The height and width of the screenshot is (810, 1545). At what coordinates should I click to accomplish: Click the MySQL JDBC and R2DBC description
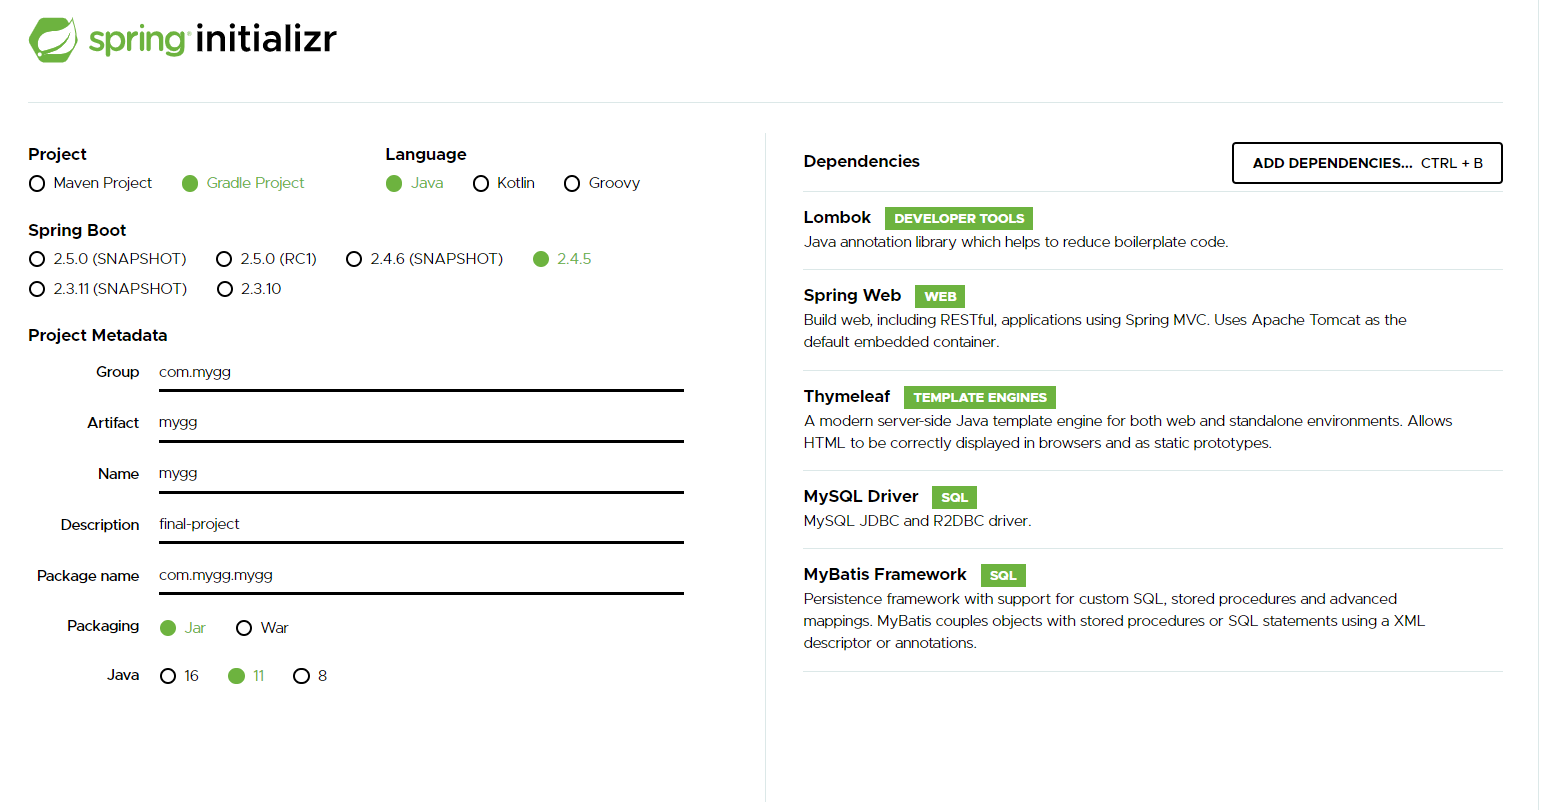pos(917,521)
